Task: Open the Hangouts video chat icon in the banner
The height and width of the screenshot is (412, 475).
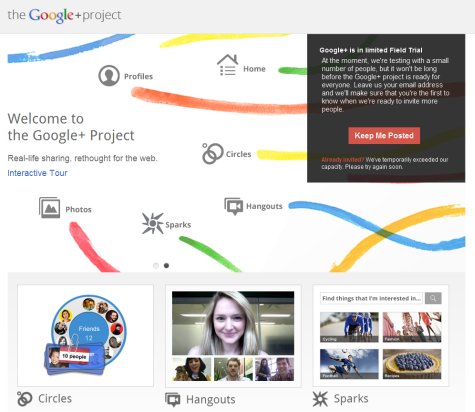Action: tap(233, 206)
